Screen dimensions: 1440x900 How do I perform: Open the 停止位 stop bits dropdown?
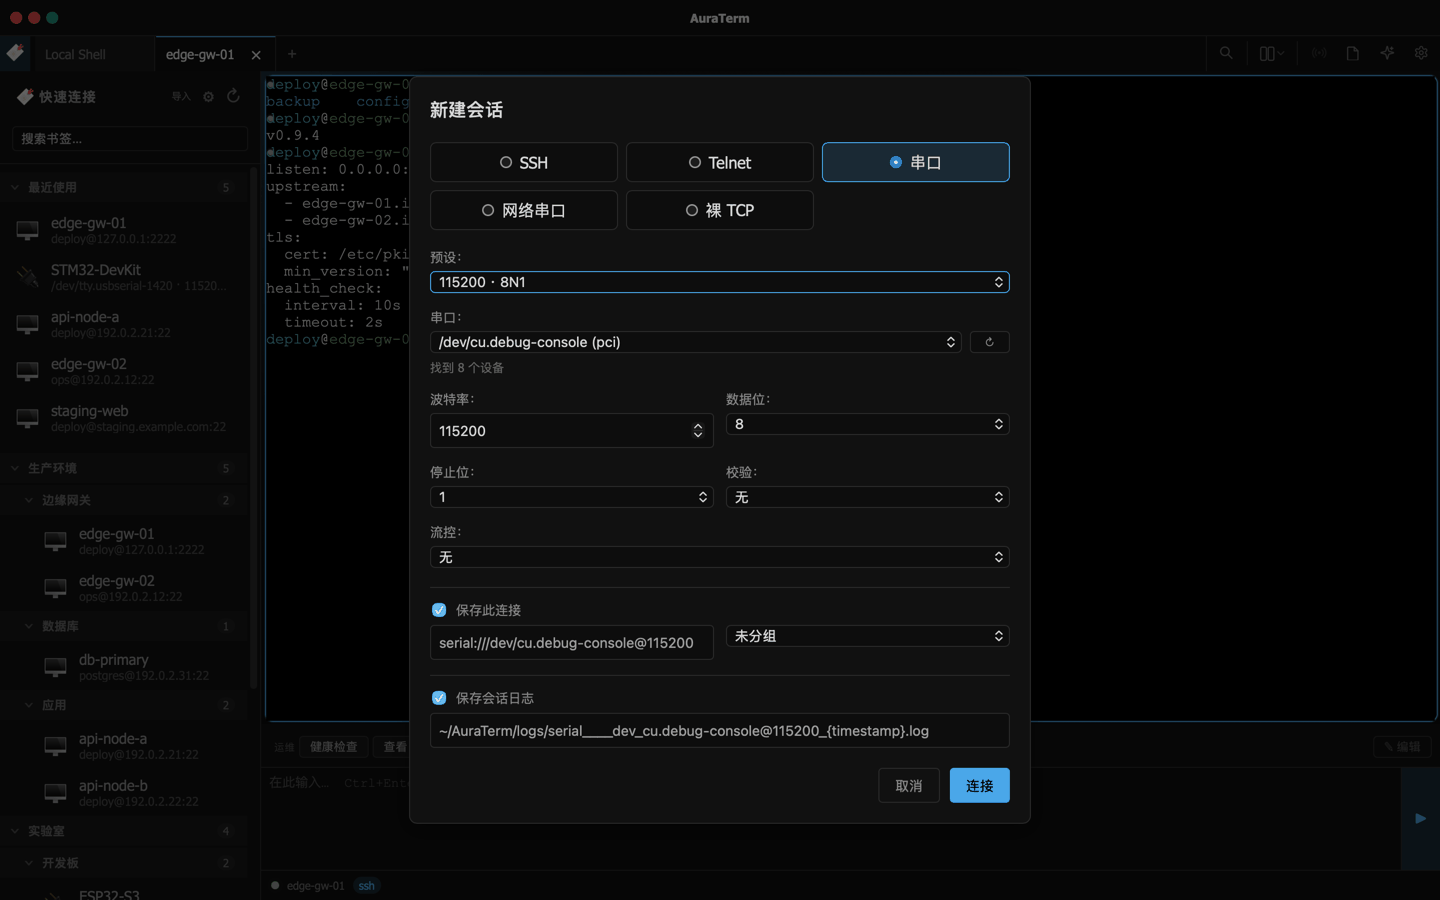coord(571,497)
